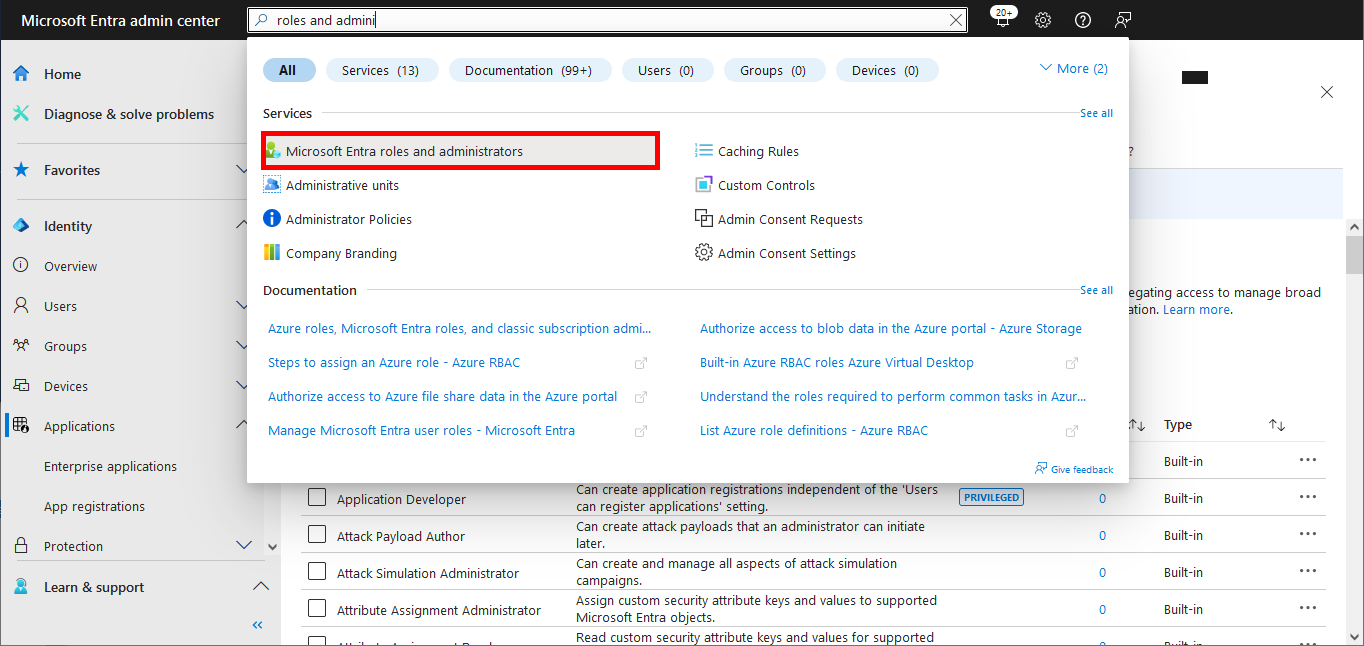Viewport: 1364px width, 646px height.
Task: Switch to the Documentation (99+) tab
Action: coord(530,70)
